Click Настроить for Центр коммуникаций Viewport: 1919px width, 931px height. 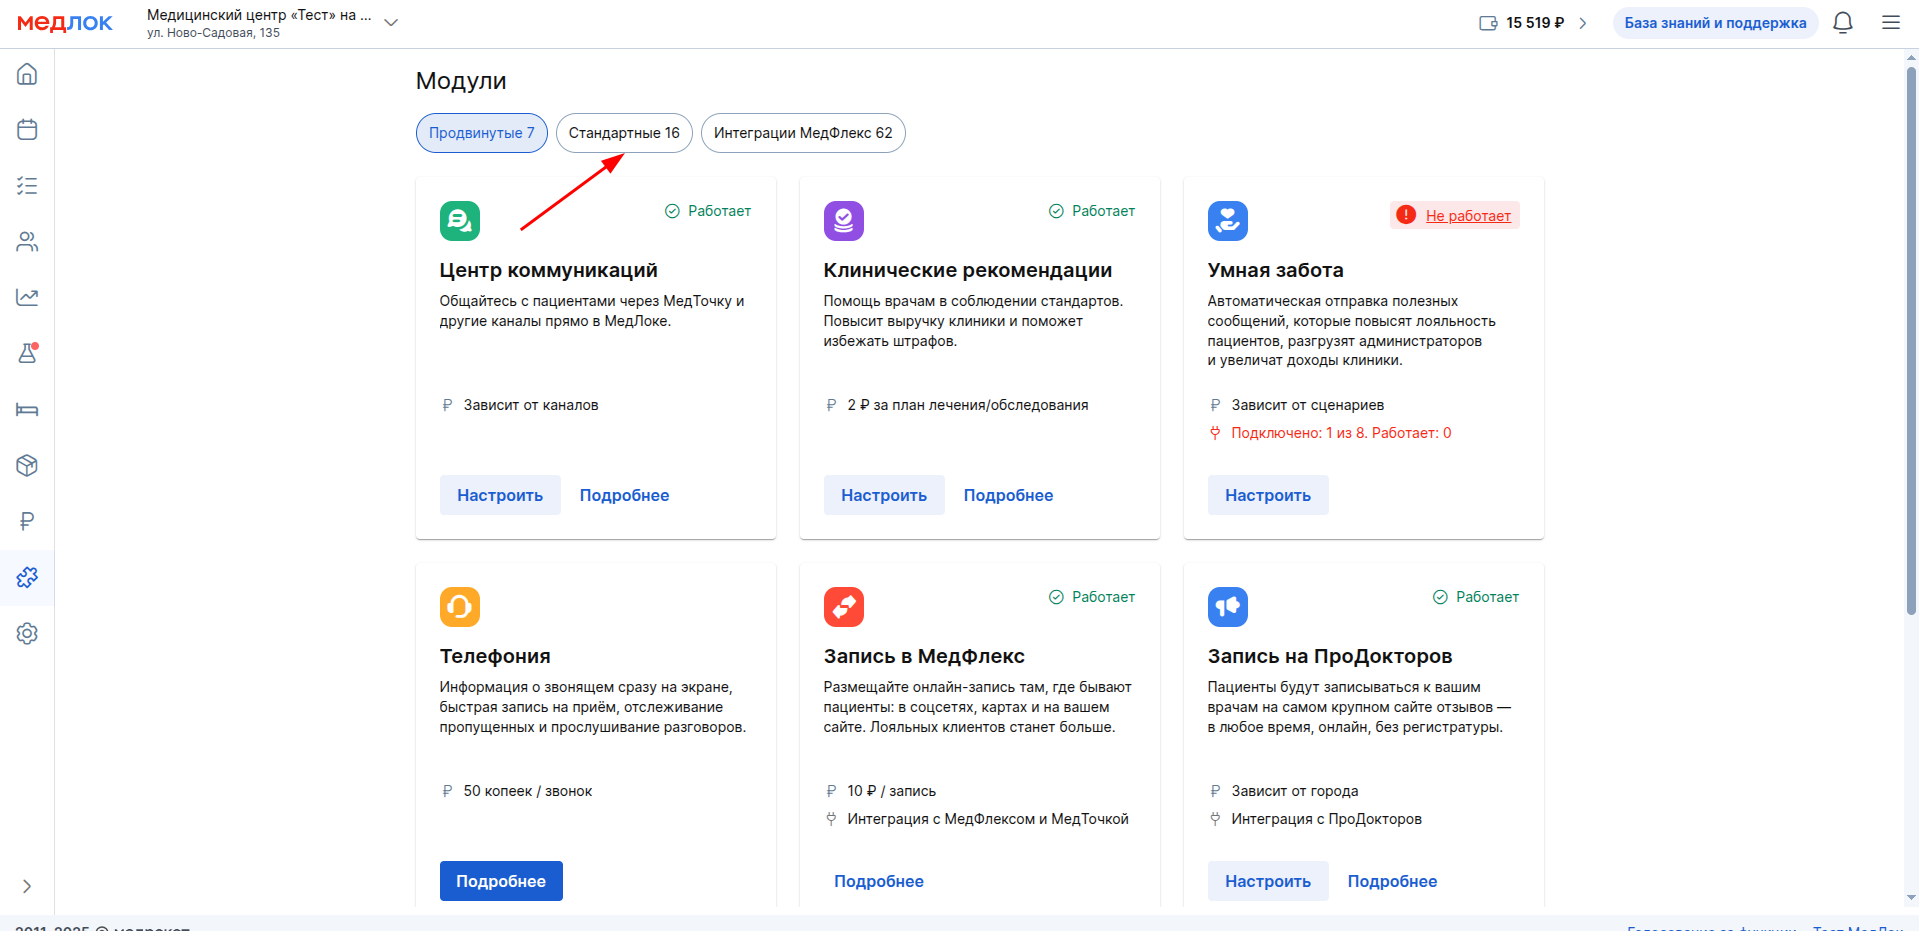[500, 495]
